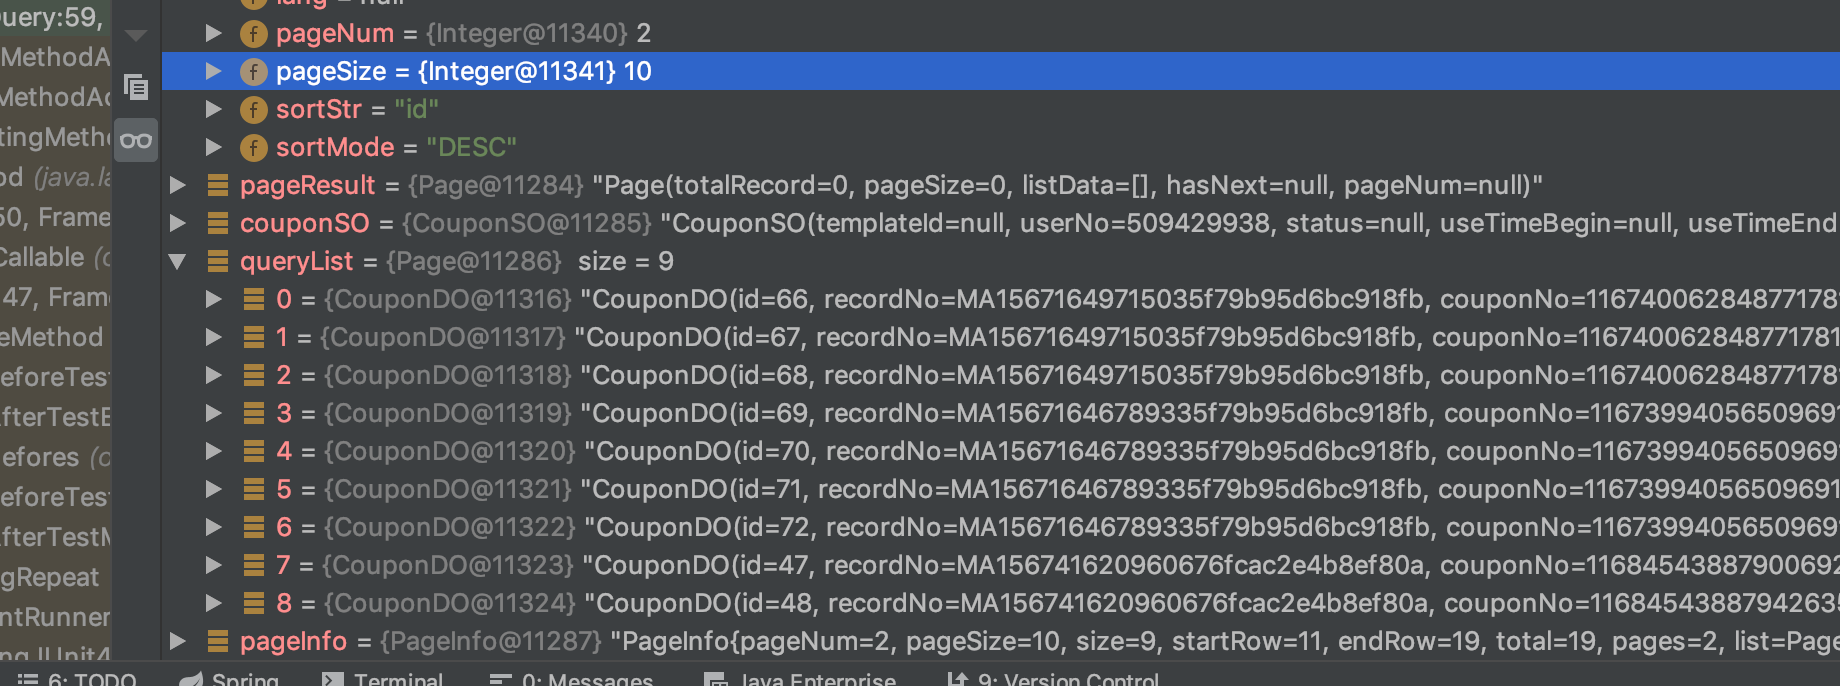Expand CouponDO element 8 in queryList
Viewport: 1840px width, 686px height.
214,603
